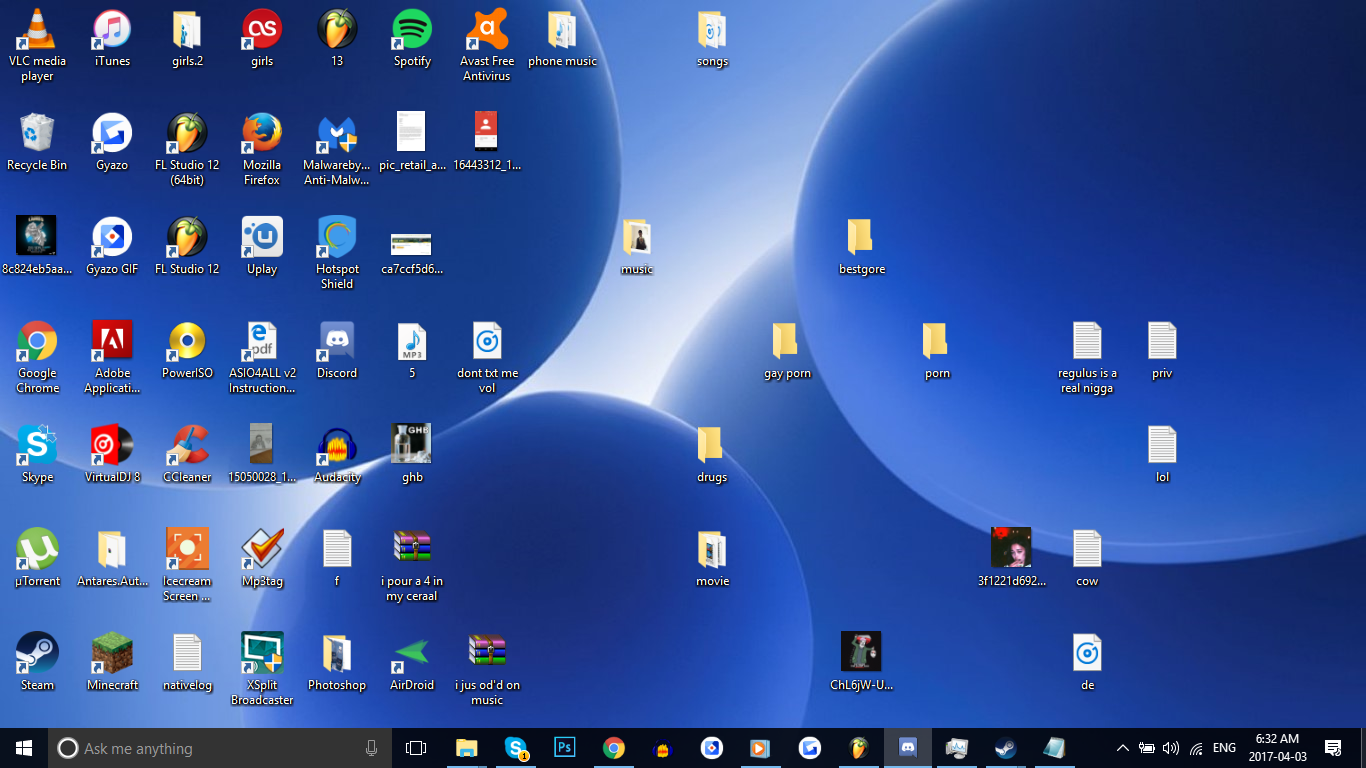This screenshot has height=768, width=1366.
Task: Select the Antares.Aut... folder
Action: (x=112, y=558)
